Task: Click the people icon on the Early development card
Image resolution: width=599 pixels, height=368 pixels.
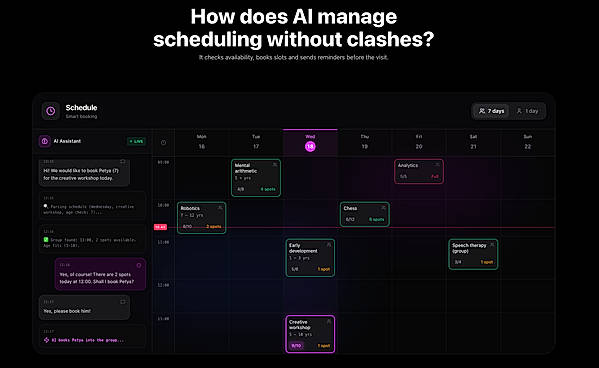Action: [329, 245]
